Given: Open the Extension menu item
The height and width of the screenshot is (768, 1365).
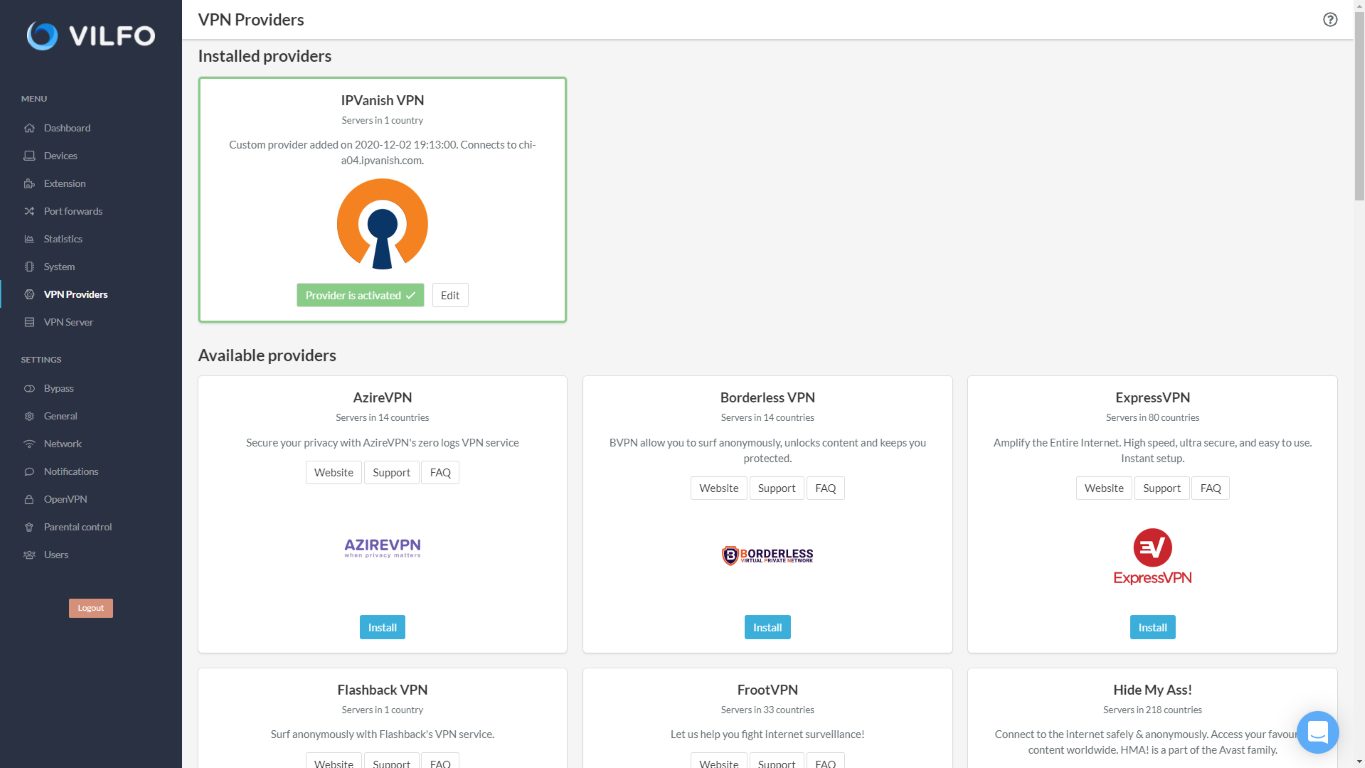Looking at the screenshot, I should click(x=65, y=184).
